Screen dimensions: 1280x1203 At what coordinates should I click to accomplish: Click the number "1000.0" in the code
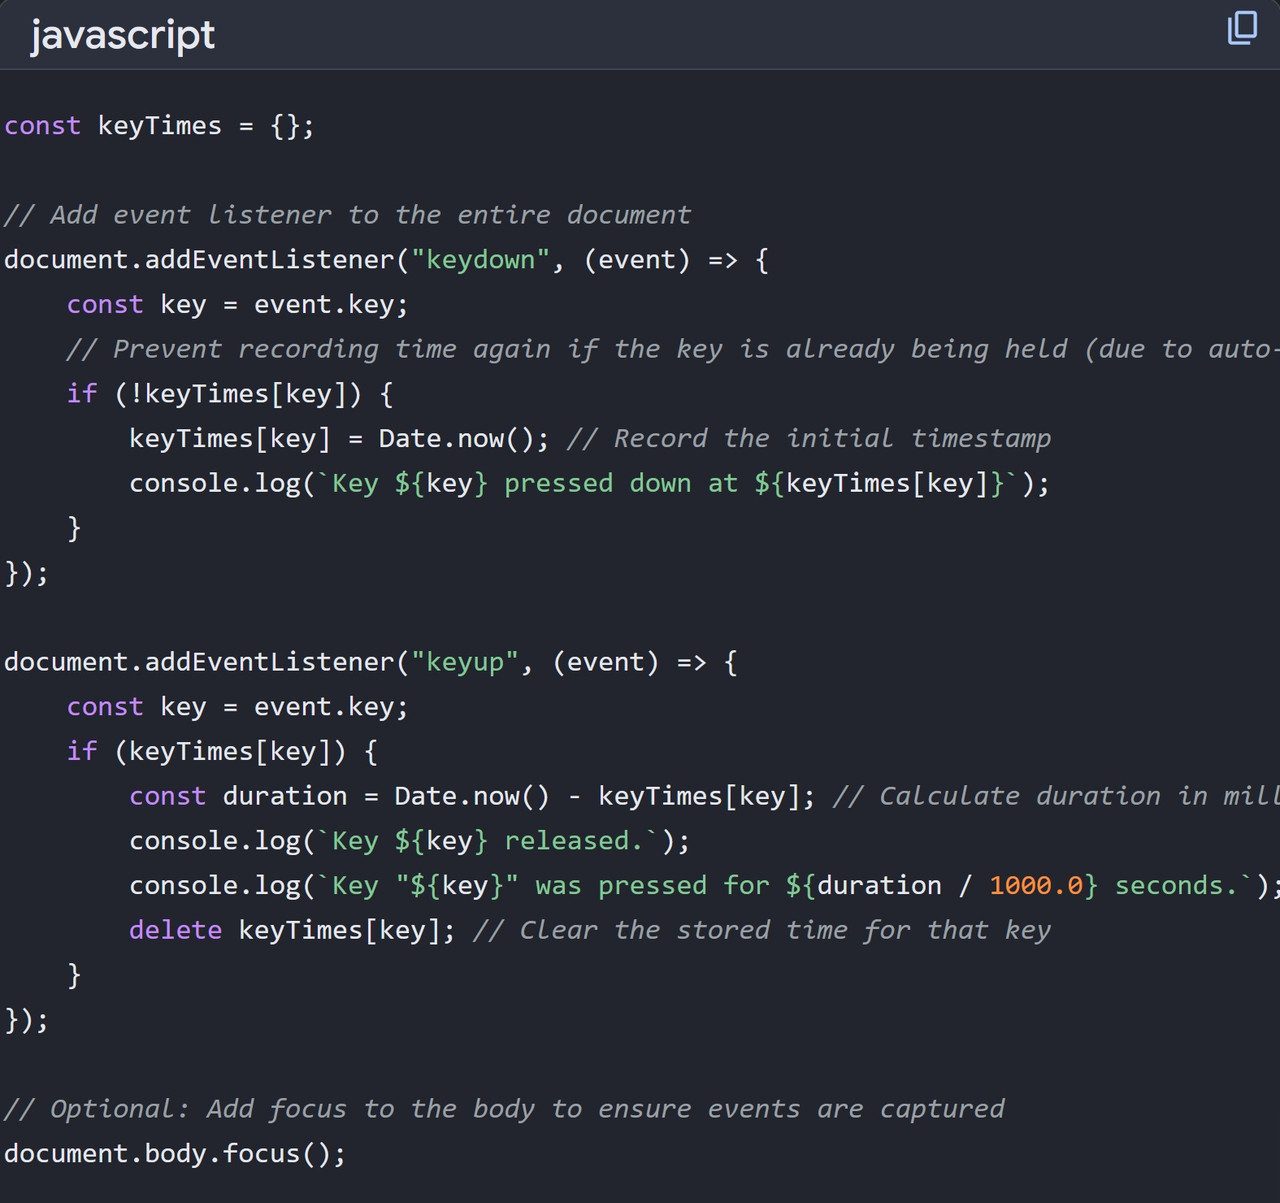[1036, 886]
